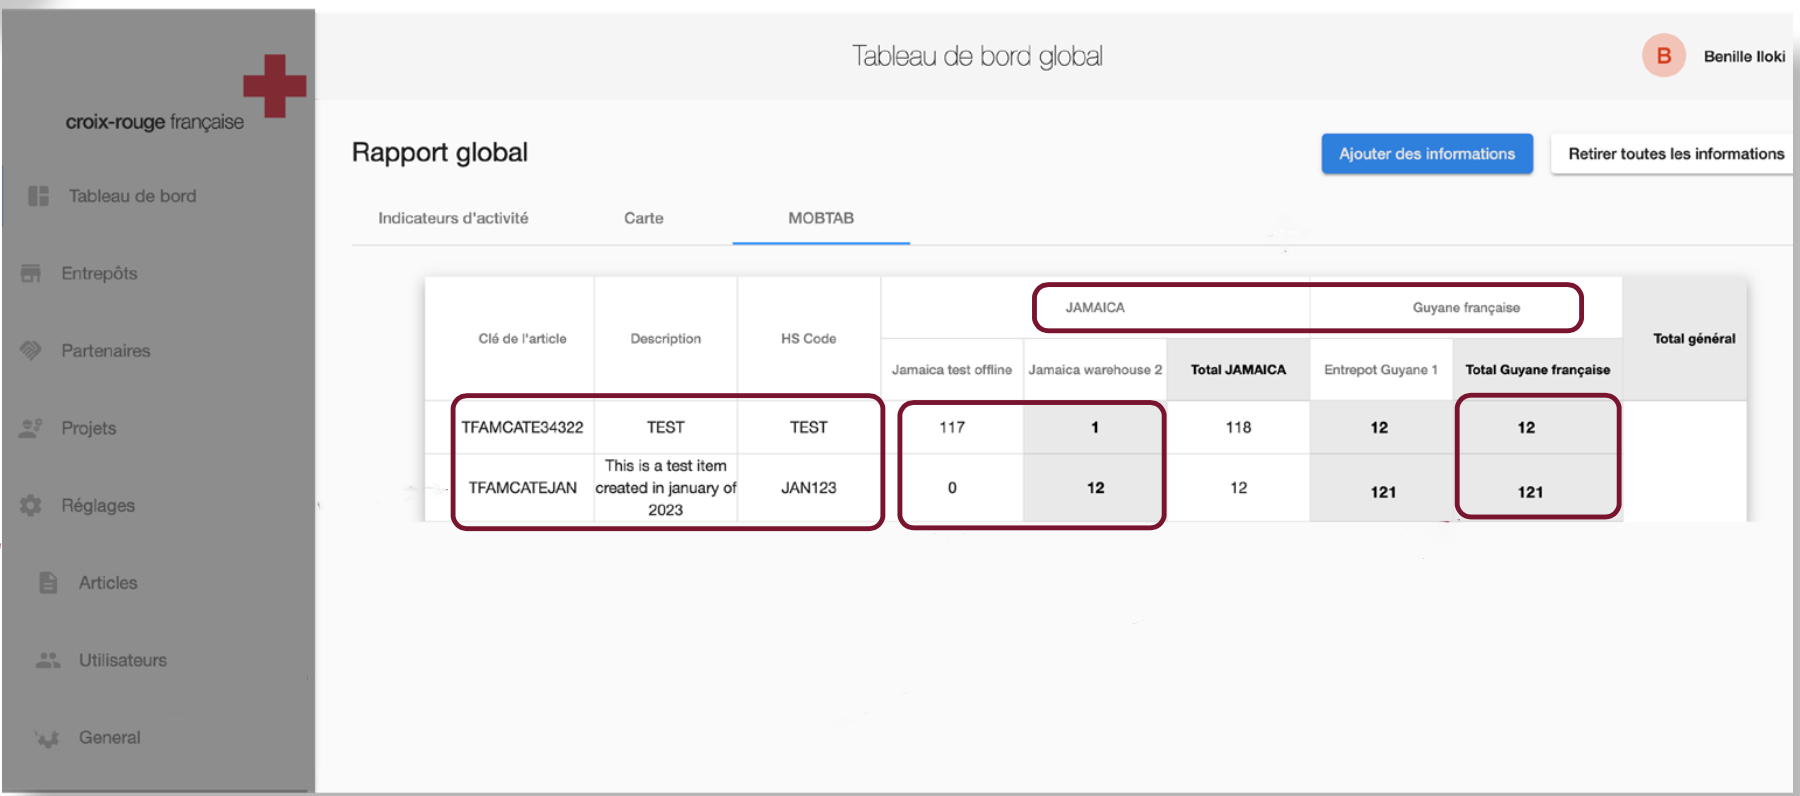
Task: Click the croix-rouge française red cross logo
Action: click(x=274, y=86)
